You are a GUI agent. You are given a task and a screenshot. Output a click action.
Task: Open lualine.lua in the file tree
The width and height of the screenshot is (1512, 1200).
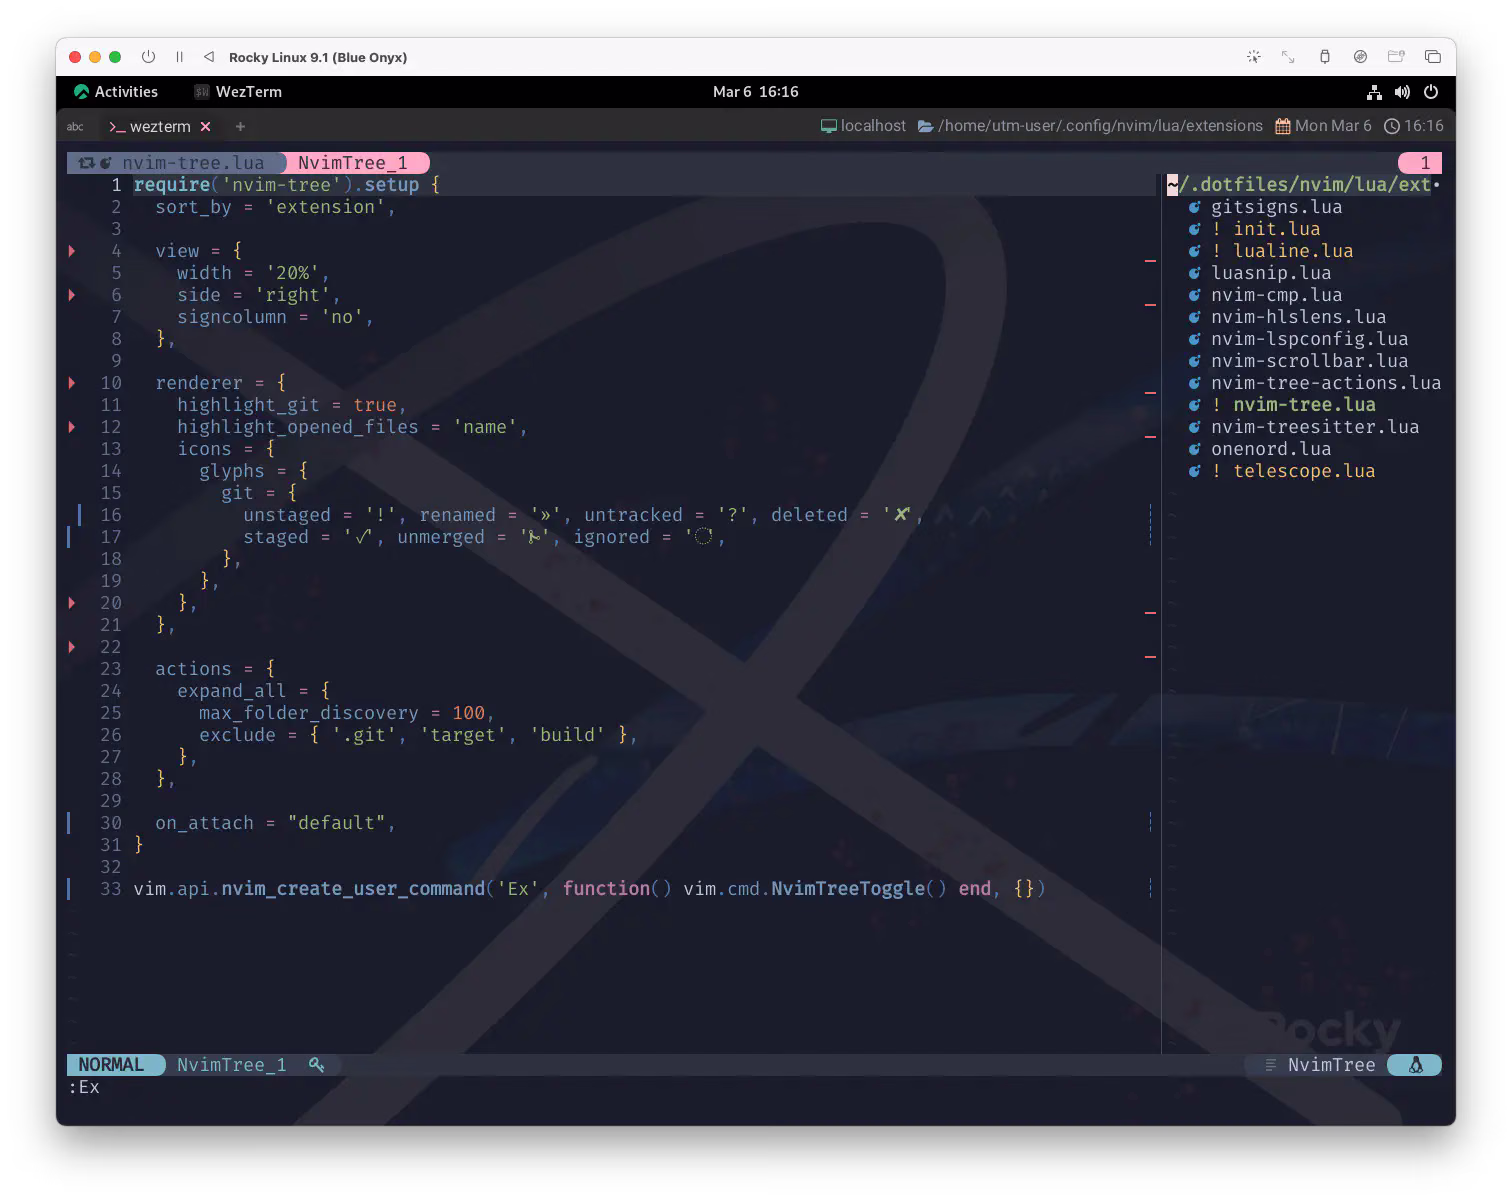click(1293, 251)
